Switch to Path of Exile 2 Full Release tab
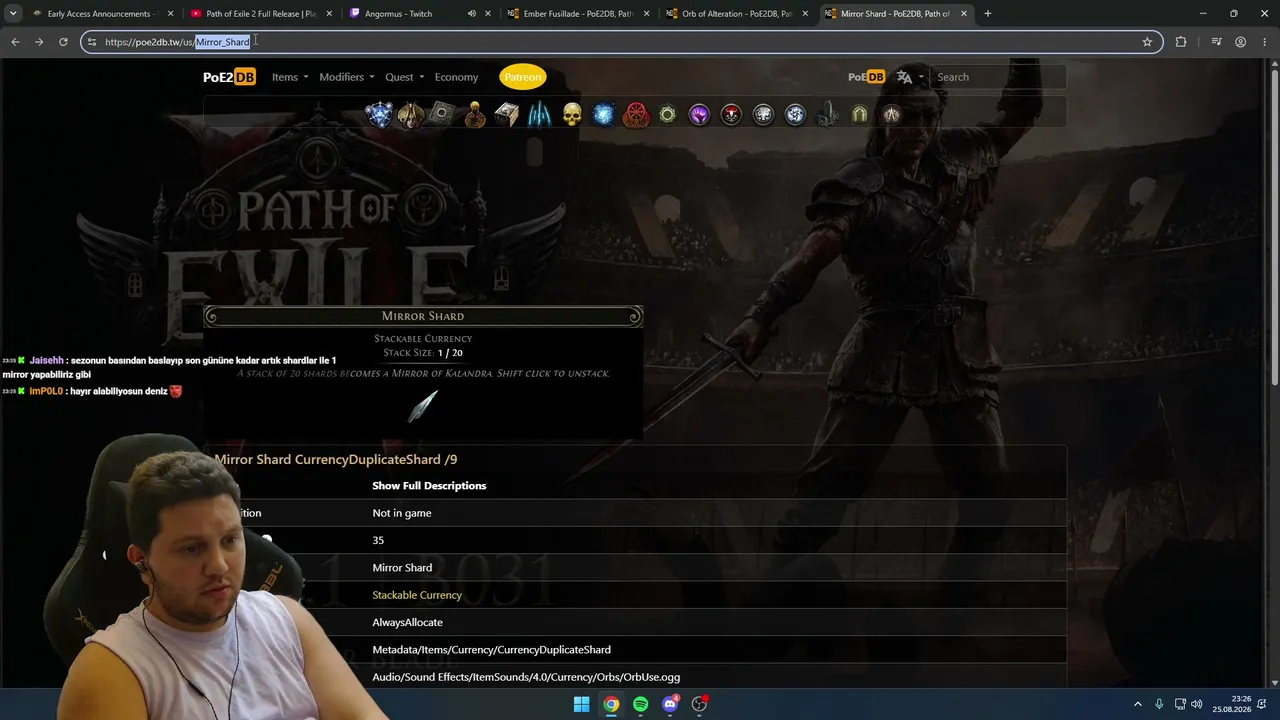1280x720 pixels. pyautogui.click(x=260, y=14)
